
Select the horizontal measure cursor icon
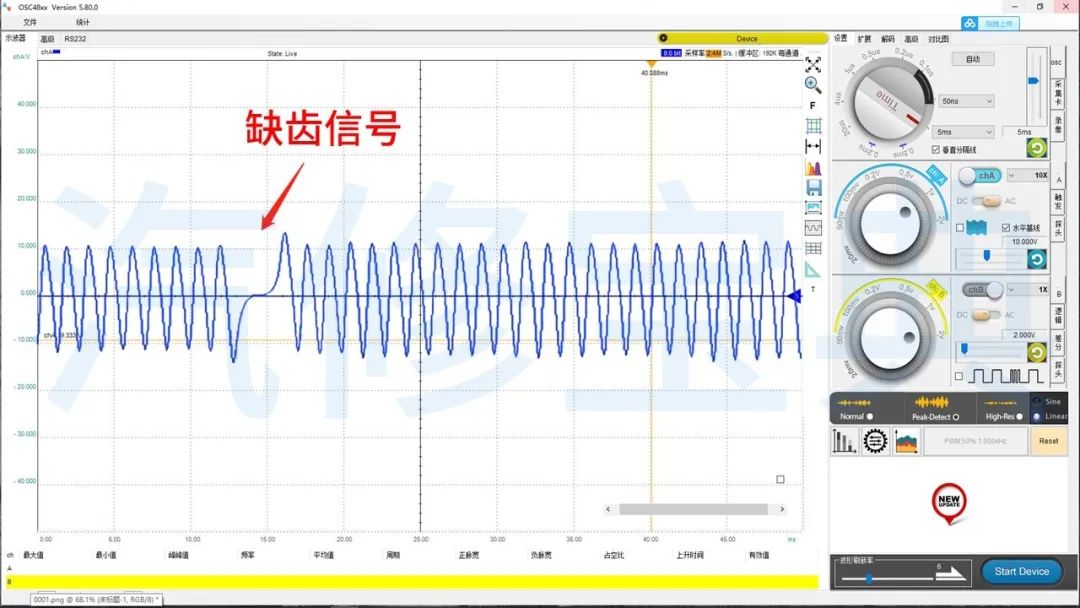813,146
